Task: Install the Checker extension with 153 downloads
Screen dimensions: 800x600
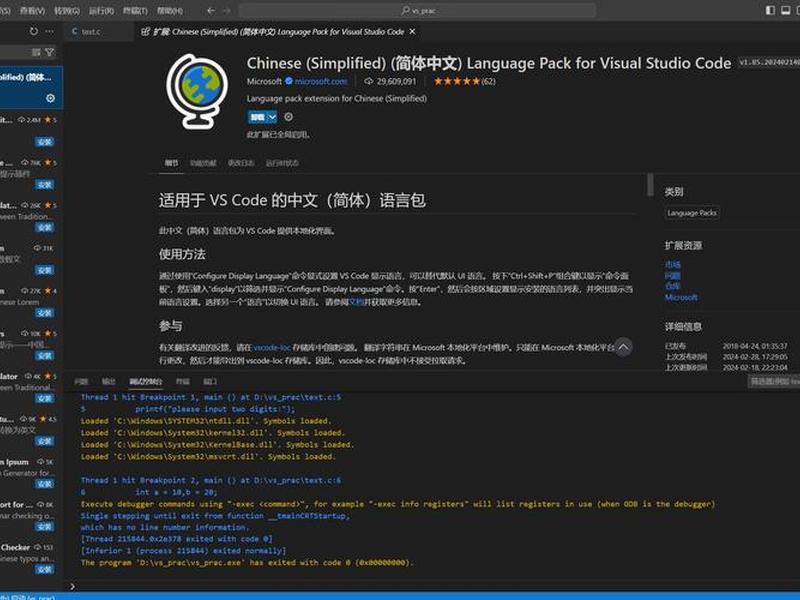Action: [45, 569]
